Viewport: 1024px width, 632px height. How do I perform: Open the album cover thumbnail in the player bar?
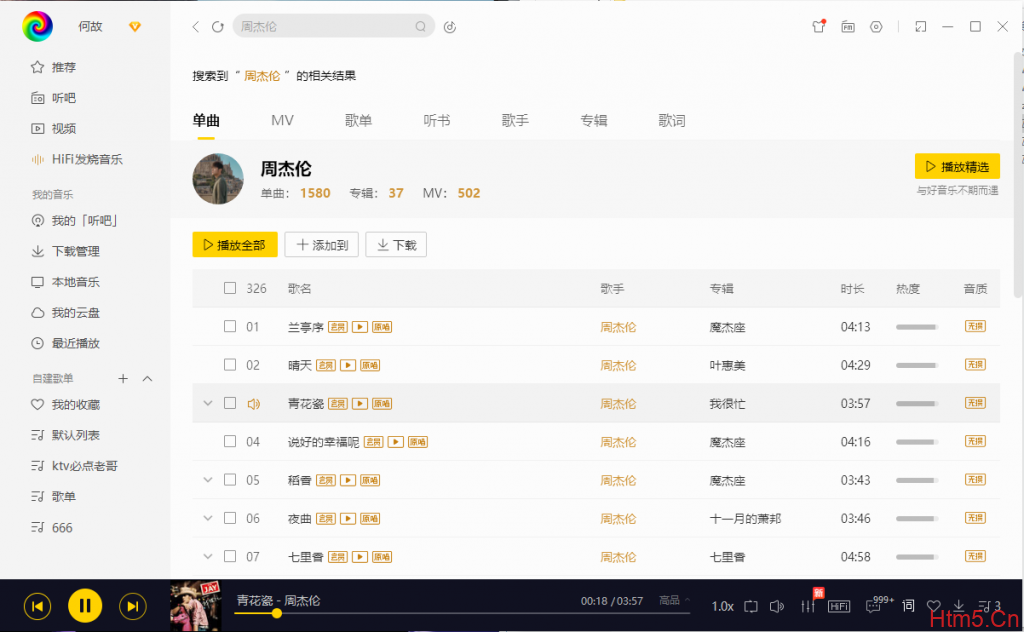pyautogui.click(x=196, y=605)
